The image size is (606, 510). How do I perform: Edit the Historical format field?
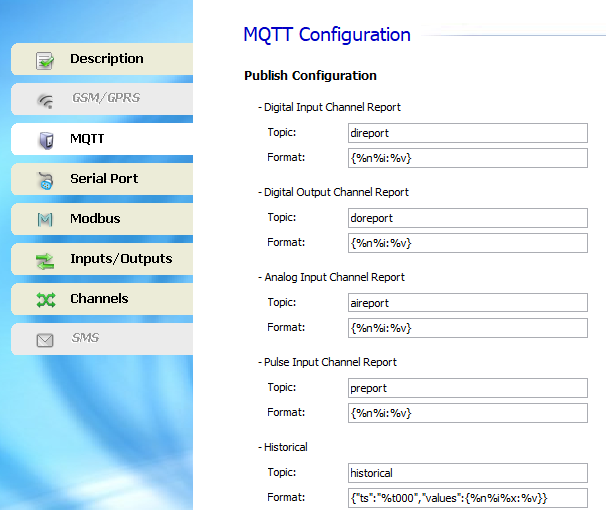tap(468, 498)
